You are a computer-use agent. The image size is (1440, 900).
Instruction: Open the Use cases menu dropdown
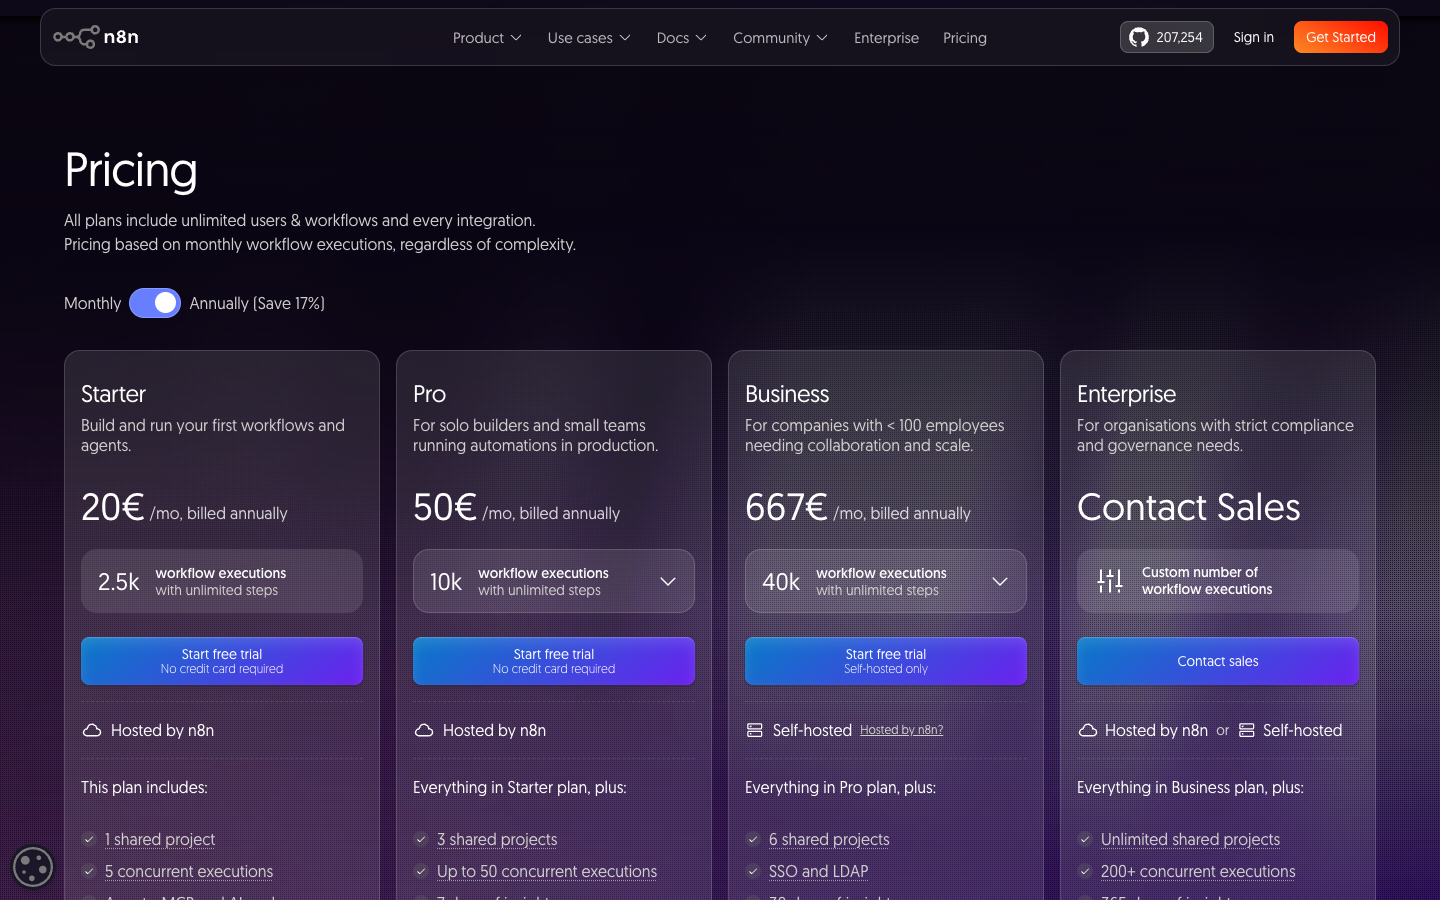(589, 38)
